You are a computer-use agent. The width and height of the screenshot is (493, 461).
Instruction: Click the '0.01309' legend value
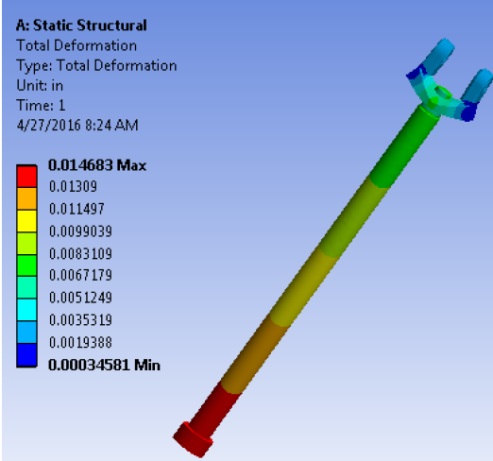[x=73, y=186]
